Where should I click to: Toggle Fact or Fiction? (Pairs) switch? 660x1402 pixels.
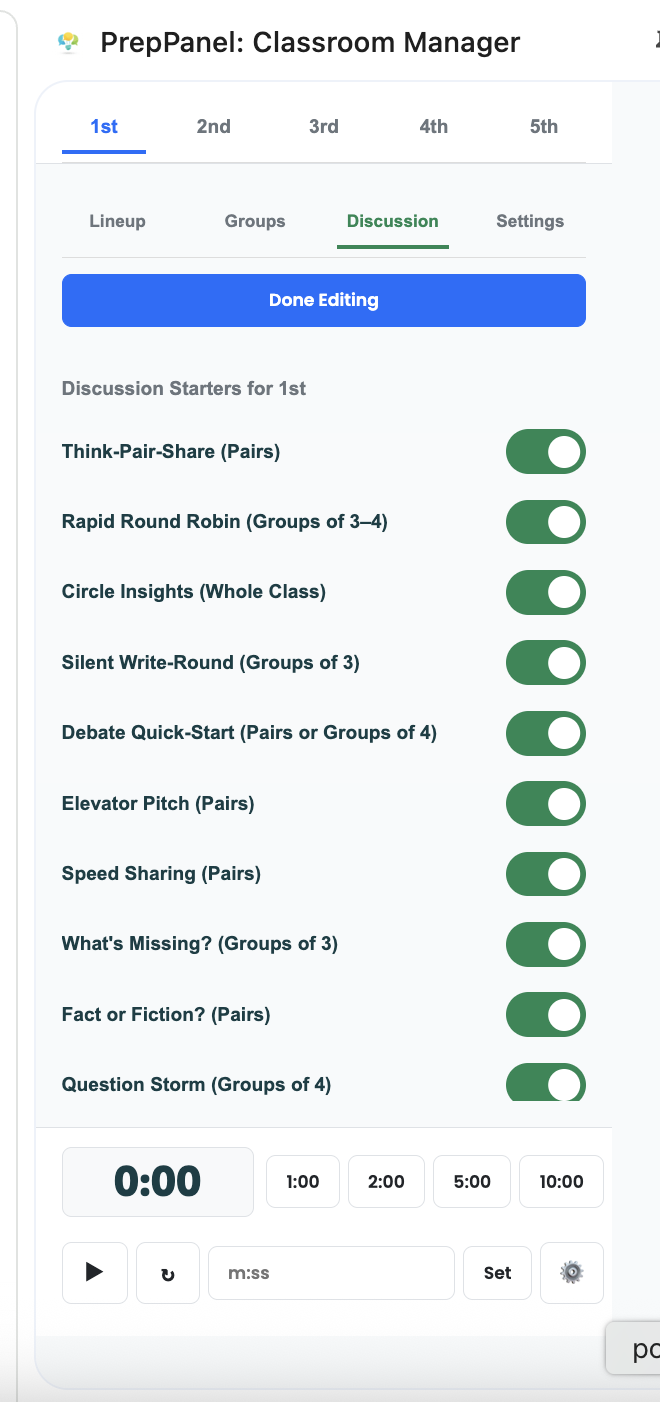pos(545,1014)
